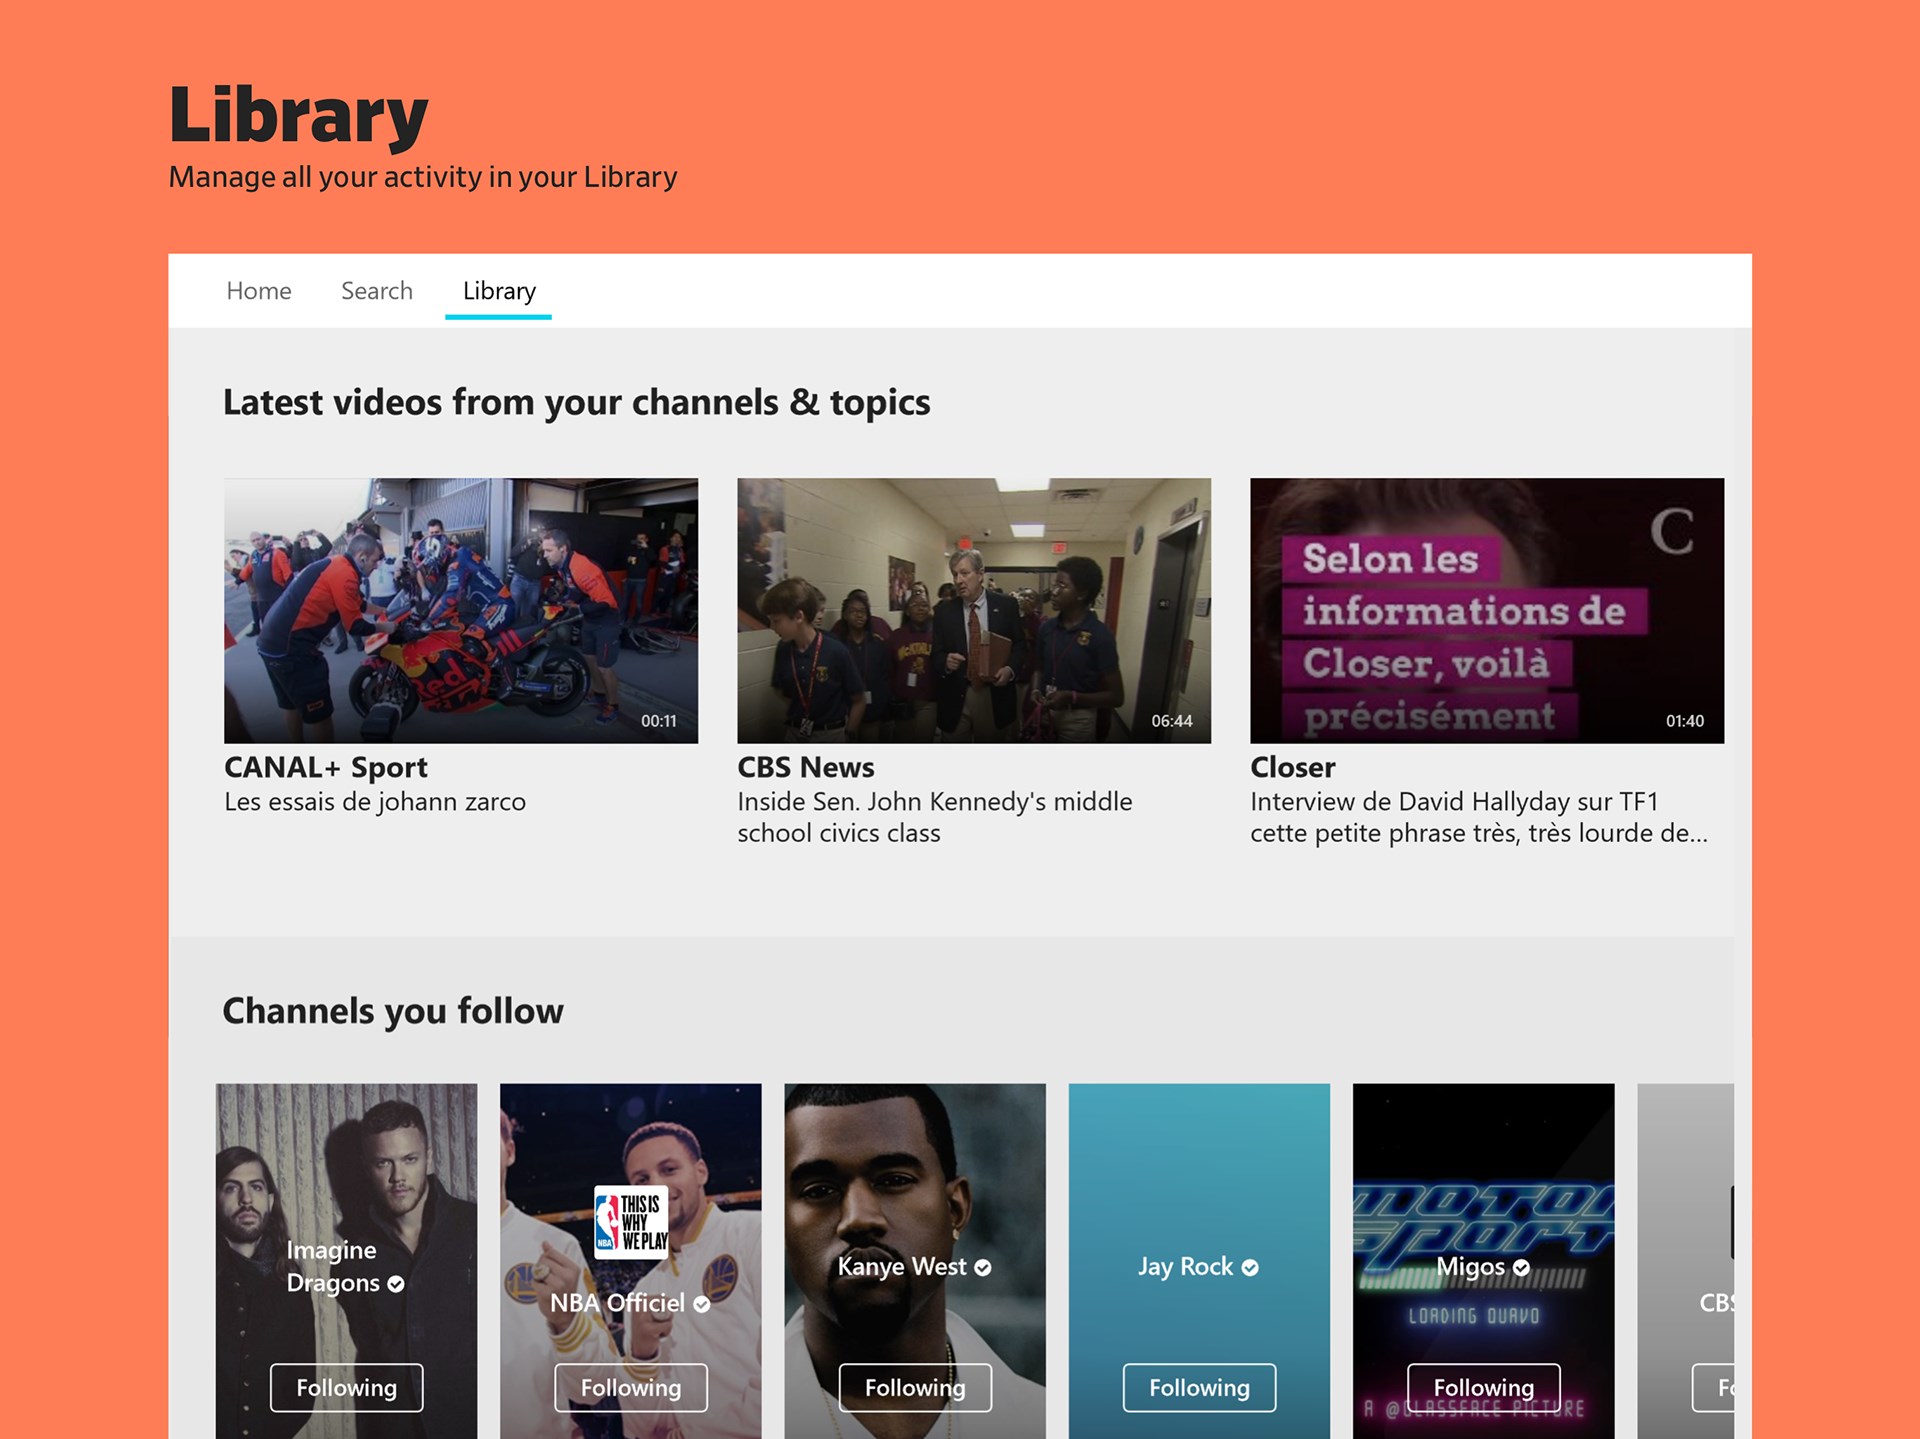1920x1439 pixels.
Task: Toggle Following on NBA Officiel
Action: [x=631, y=1388]
